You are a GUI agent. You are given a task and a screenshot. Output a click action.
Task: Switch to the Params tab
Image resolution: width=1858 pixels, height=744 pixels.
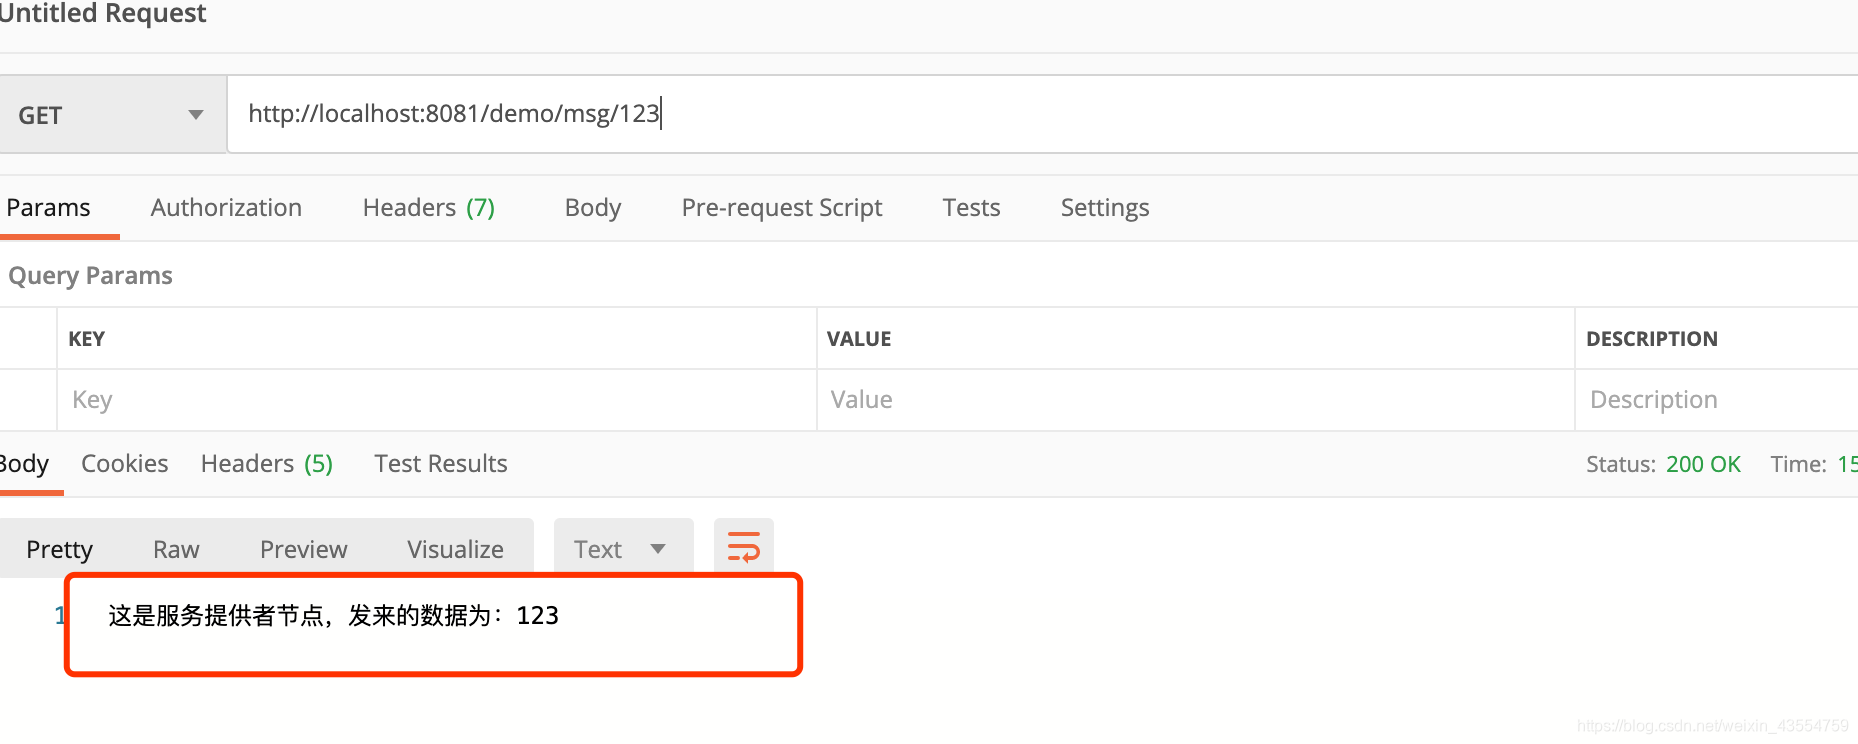[x=48, y=207]
